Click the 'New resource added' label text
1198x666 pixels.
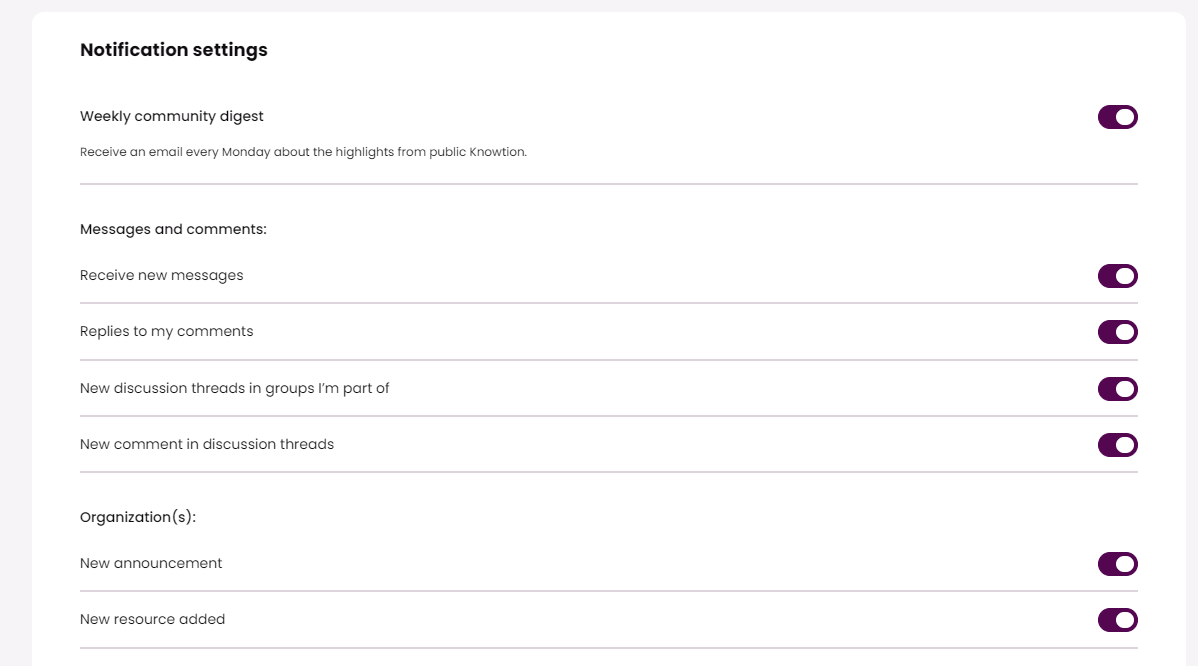click(x=153, y=619)
